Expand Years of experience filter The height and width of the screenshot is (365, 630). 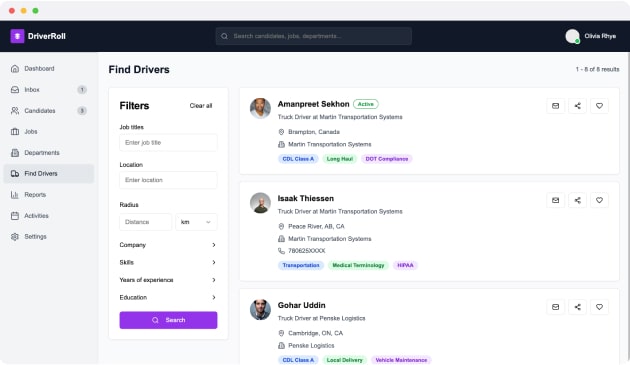[x=168, y=280]
